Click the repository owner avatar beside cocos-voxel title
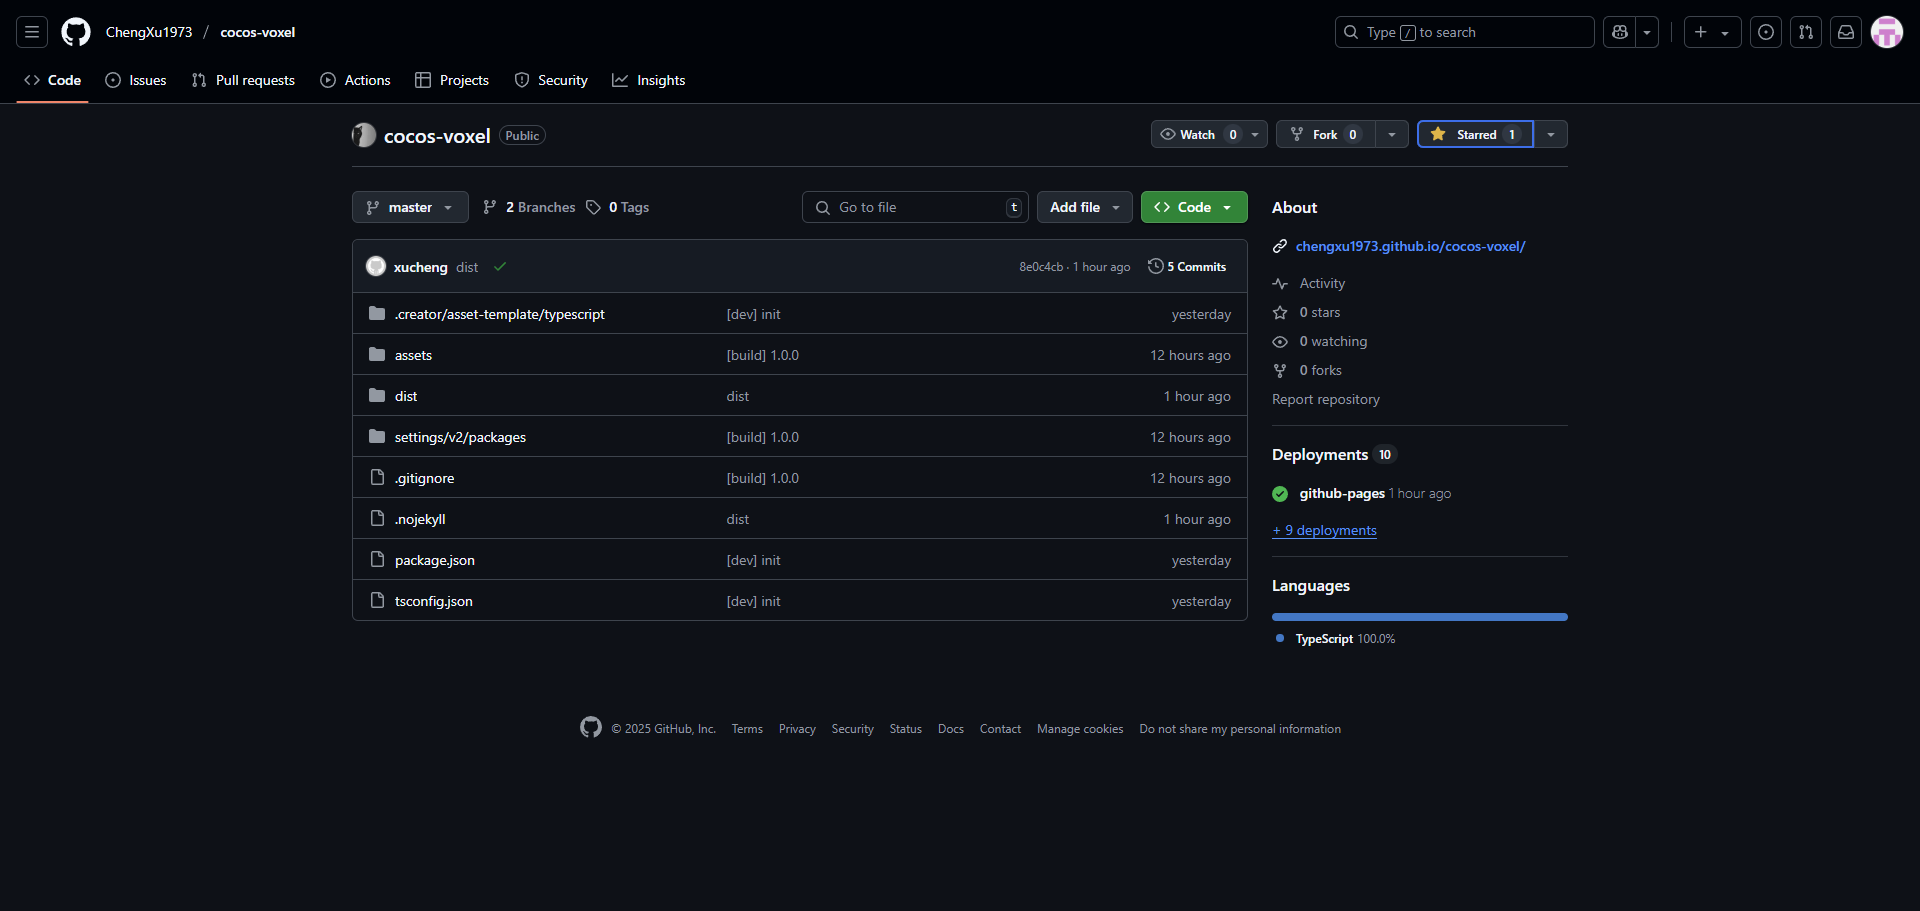The image size is (1920, 911). 364,135
